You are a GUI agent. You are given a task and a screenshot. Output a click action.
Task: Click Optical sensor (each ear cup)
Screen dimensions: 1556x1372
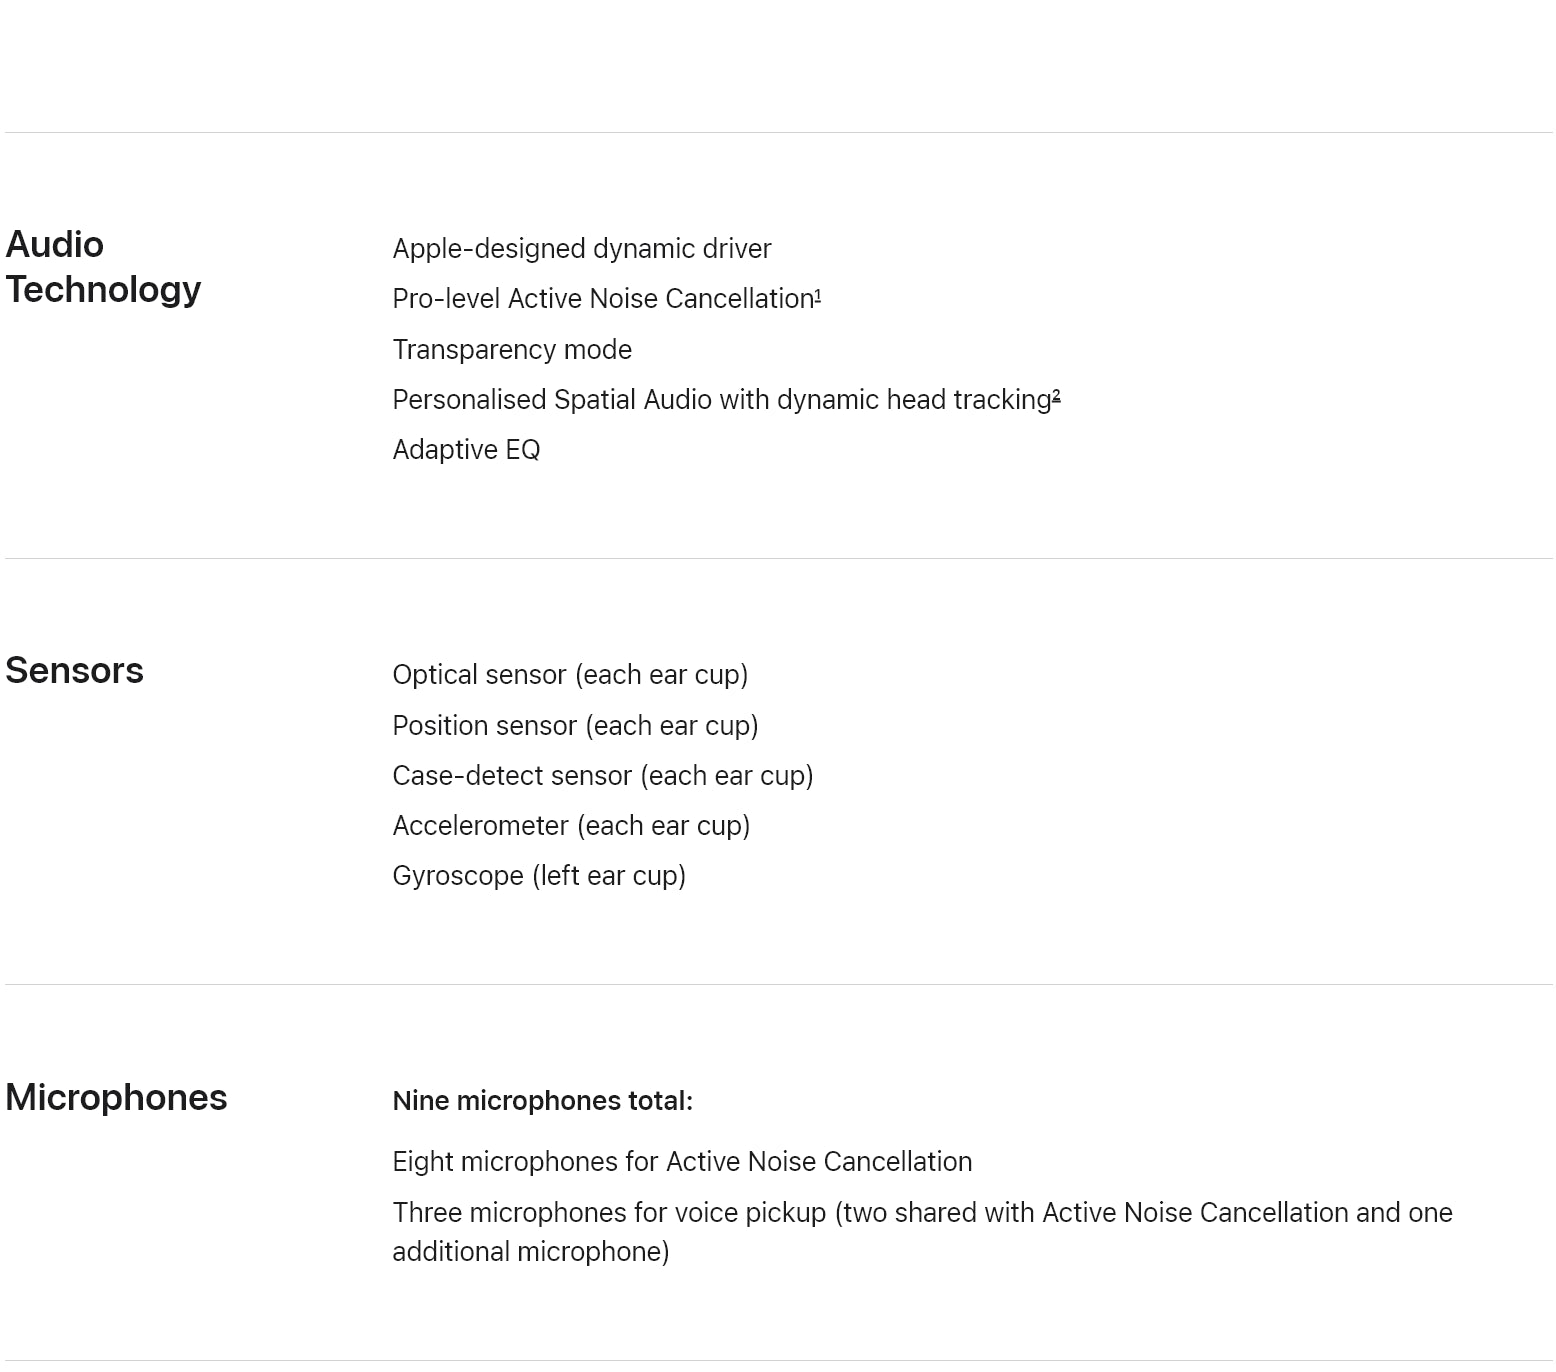[570, 675]
